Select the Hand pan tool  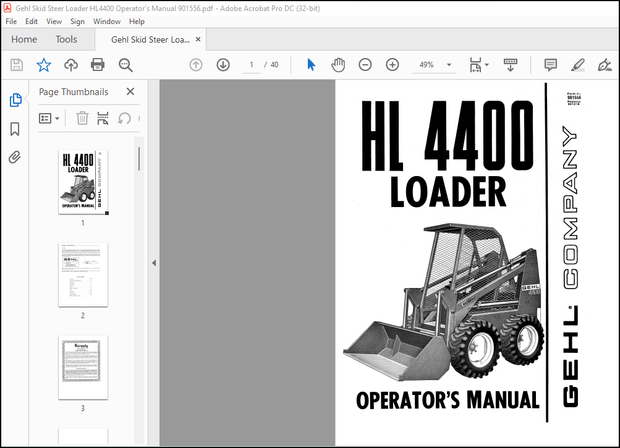click(x=338, y=65)
